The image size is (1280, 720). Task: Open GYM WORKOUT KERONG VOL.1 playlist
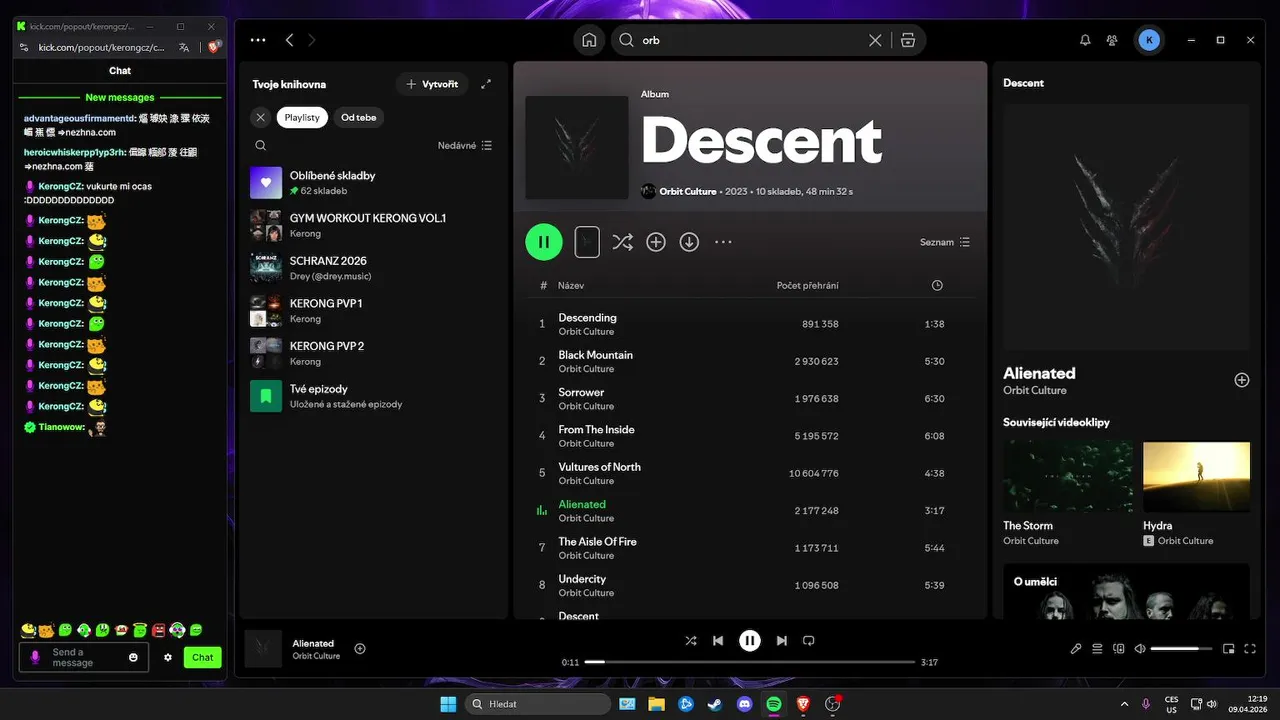[373, 225]
